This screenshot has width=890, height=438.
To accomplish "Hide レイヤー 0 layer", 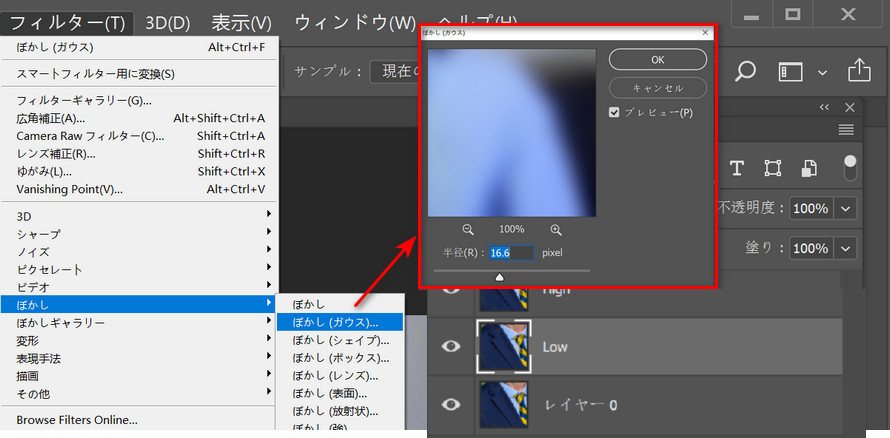I will pyautogui.click(x=451, y=404).
